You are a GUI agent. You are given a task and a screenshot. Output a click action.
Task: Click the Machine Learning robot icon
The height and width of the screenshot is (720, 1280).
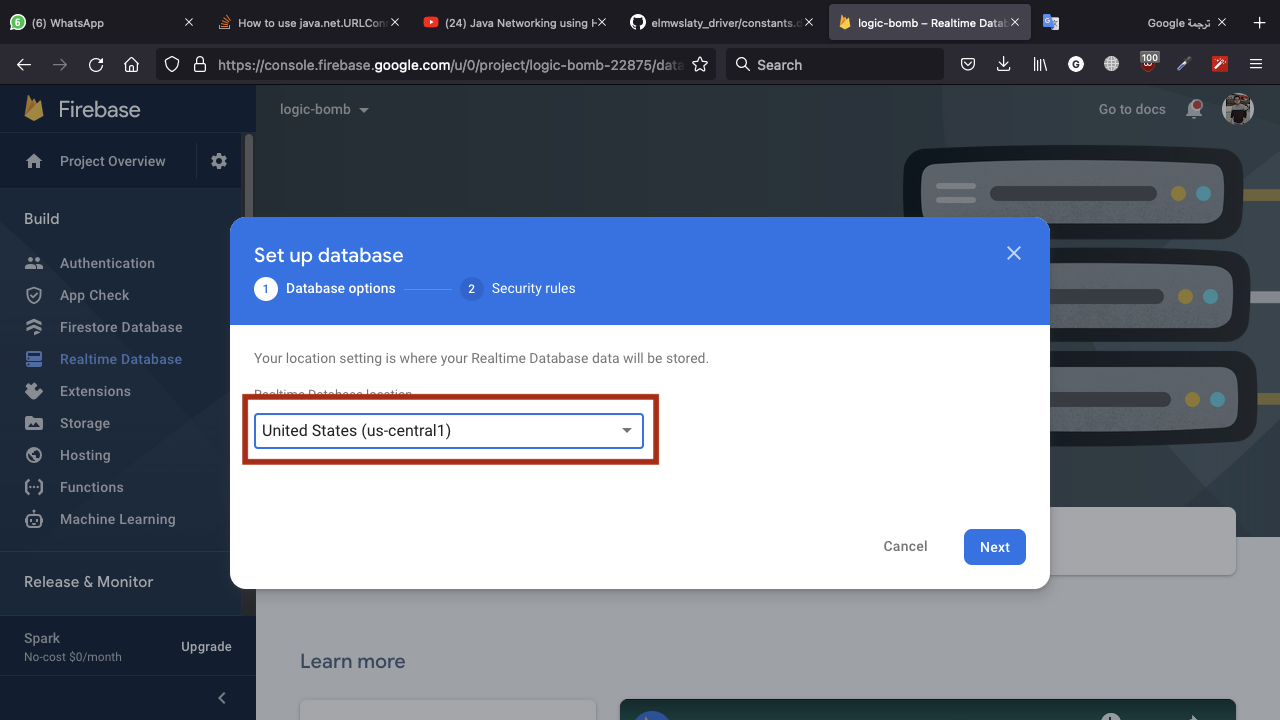(x=34, y=519)
